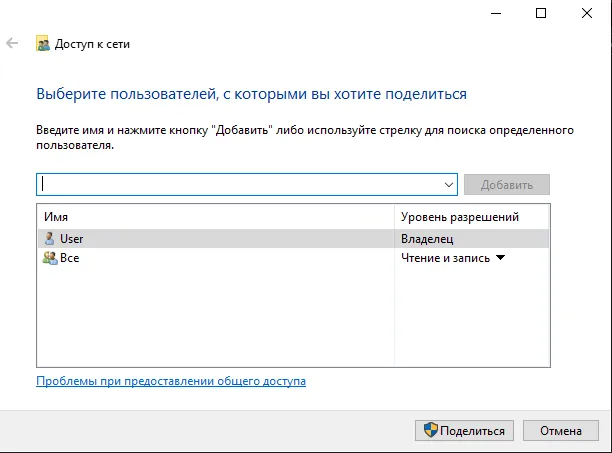Viewport: 612px width, 453px height.
Task: Open the Чтение и запись permission dropdown
Action: tap(500, 258)
